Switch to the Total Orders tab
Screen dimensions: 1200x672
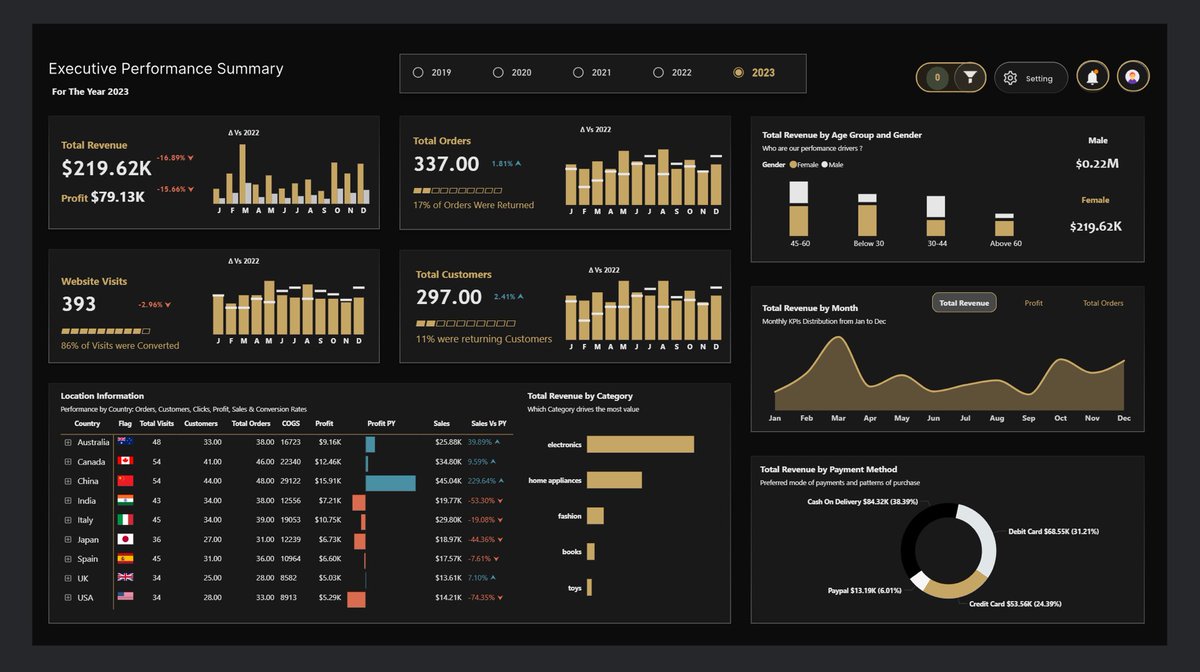click(x=1103, y=303)
